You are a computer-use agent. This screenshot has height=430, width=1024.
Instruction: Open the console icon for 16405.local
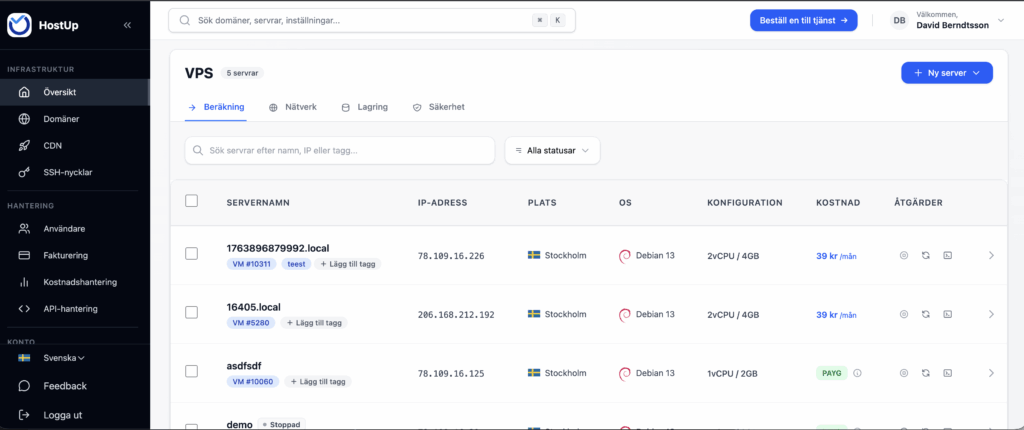[x=947, y=314]
